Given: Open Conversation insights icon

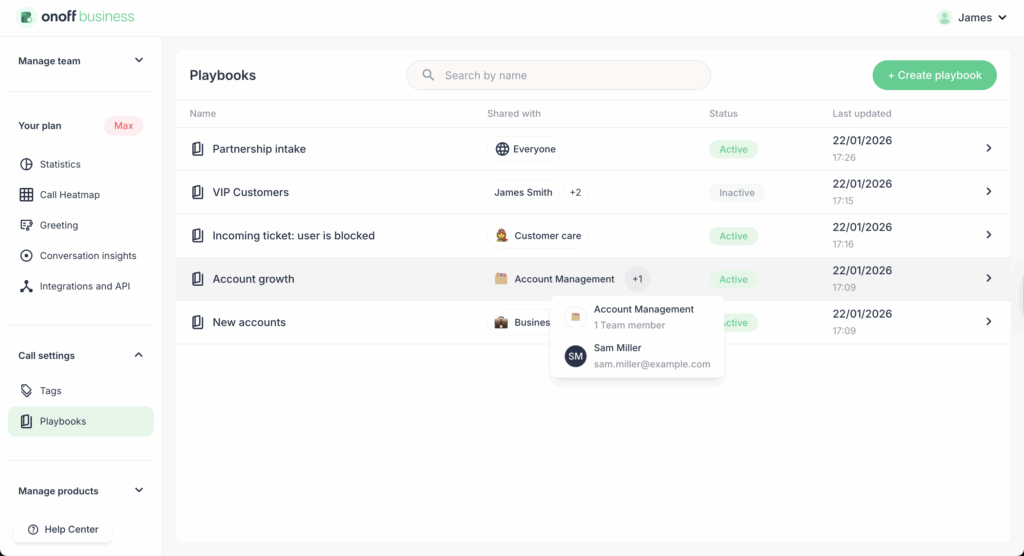Looking at the screenshot, I should pyautogui.click(x=27, y=256).
